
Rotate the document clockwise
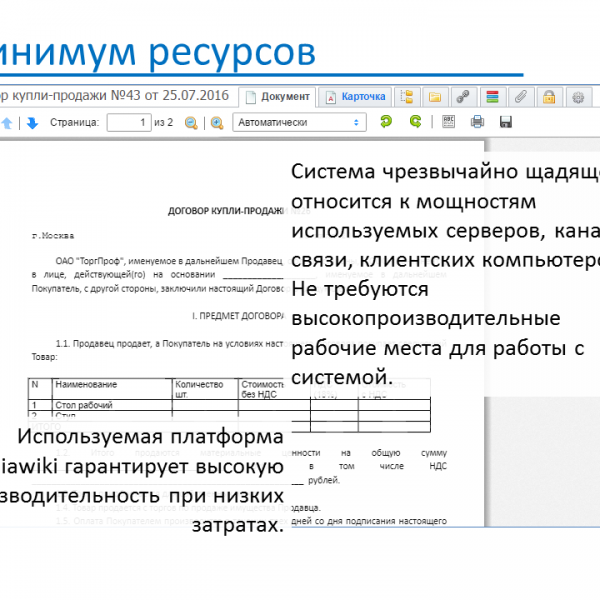coord(415,122)
